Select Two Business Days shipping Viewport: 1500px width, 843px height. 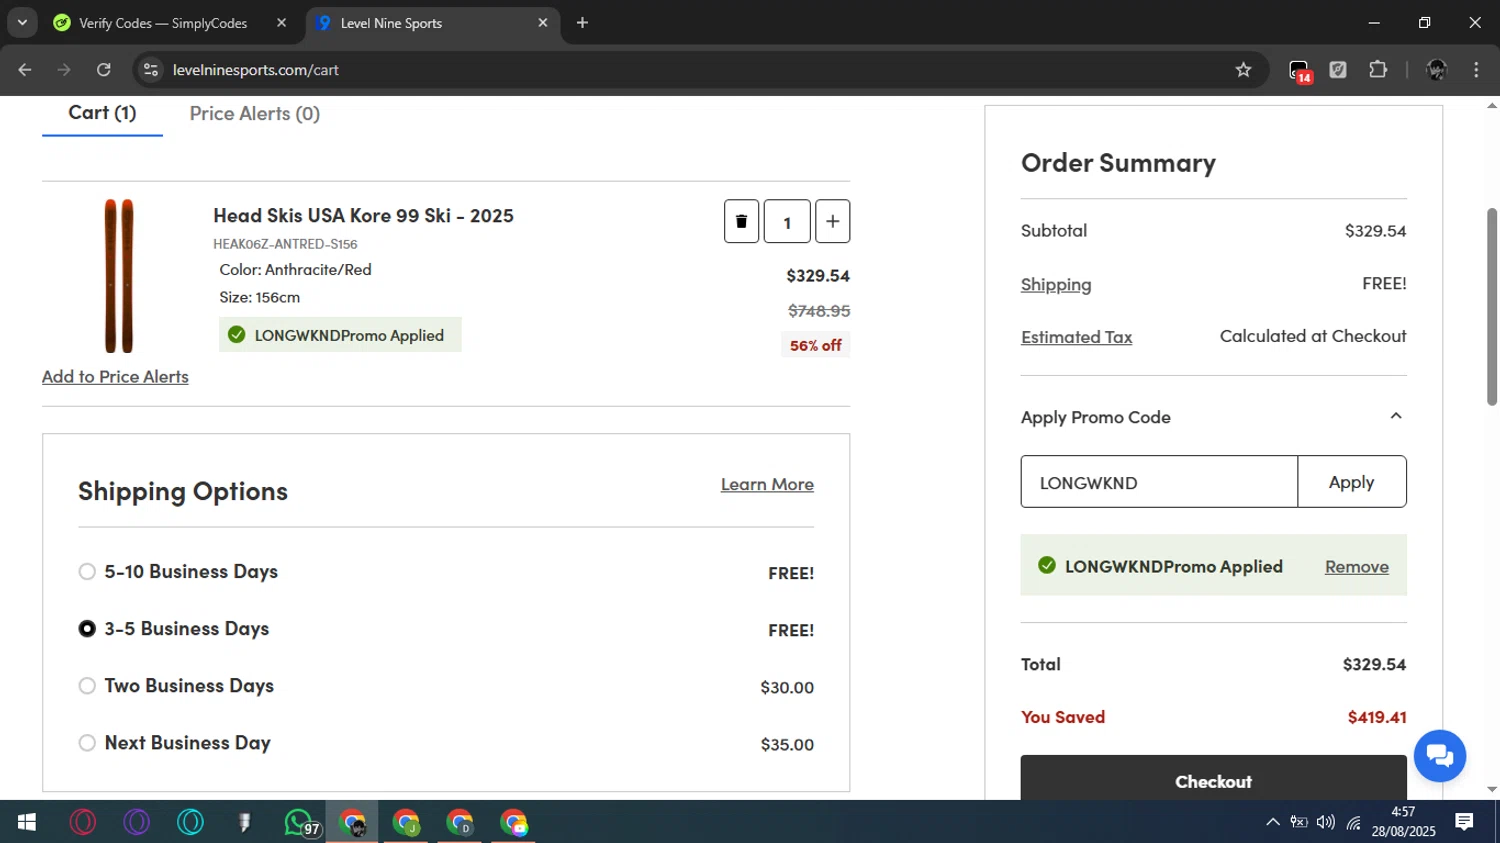(87, 686)
